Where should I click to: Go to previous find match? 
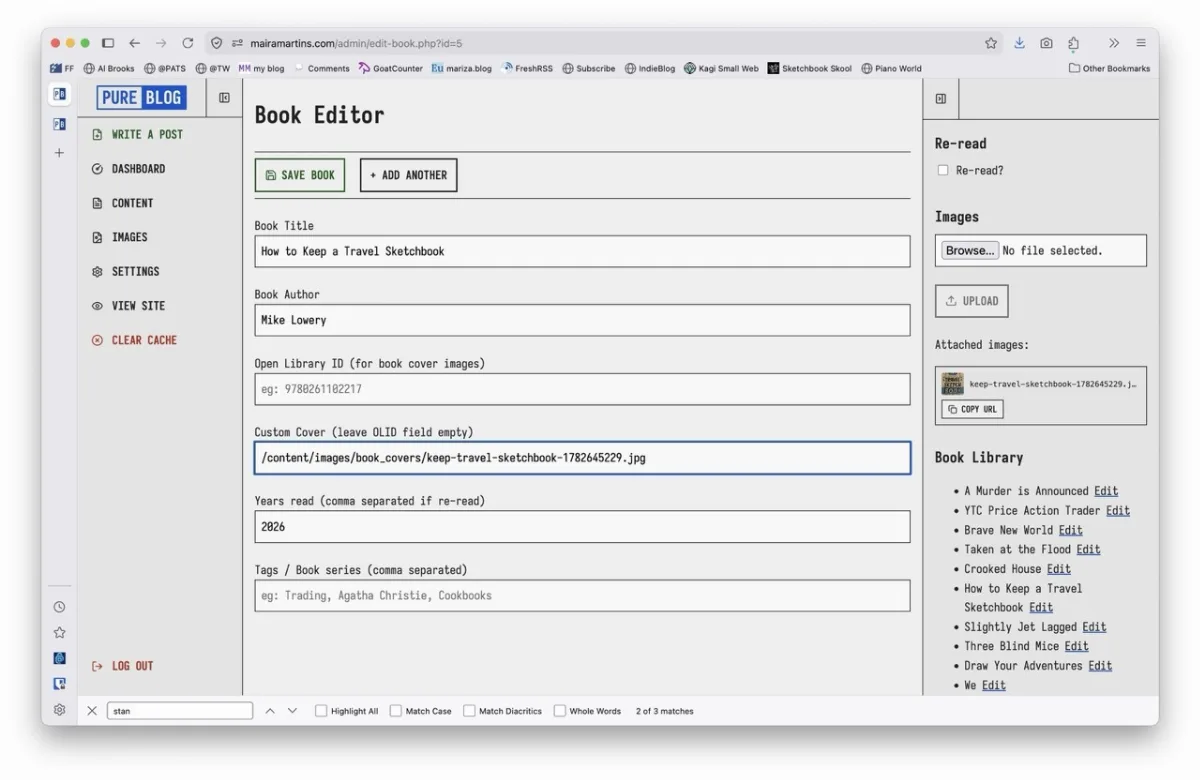(x=269, y=711)
